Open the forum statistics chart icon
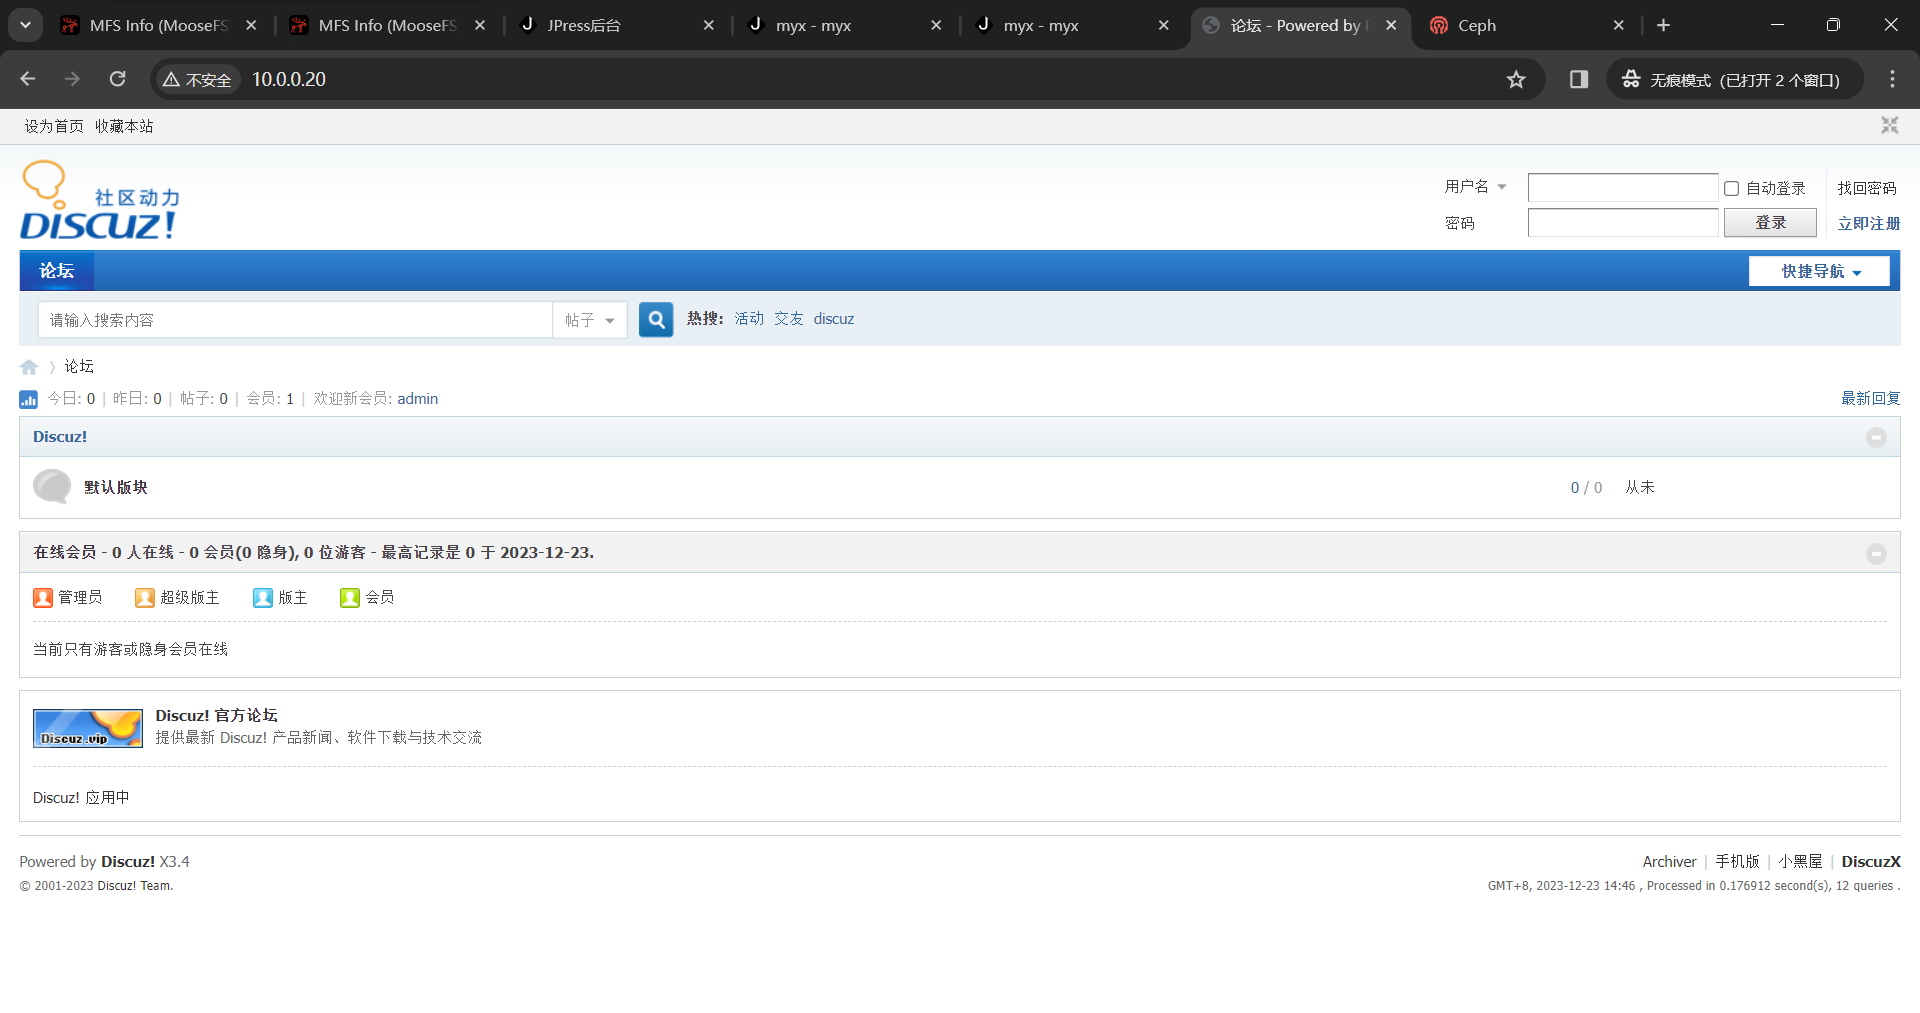 [x=28, y=399]
